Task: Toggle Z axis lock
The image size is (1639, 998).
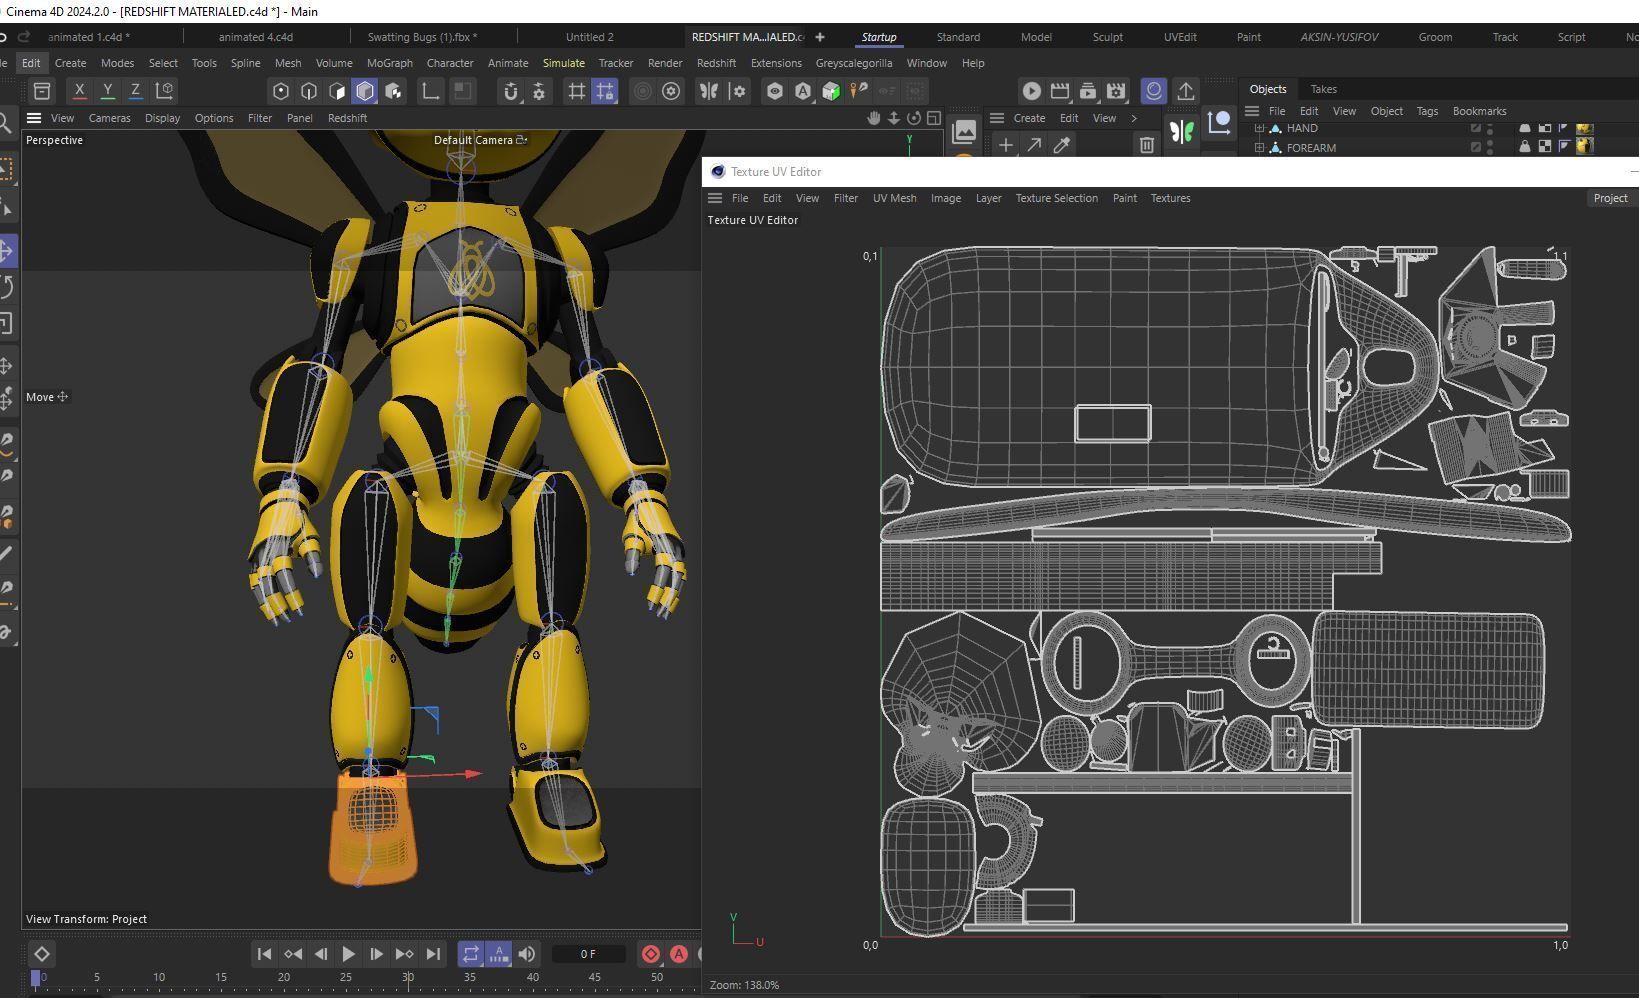Action: tap(135, 91)
